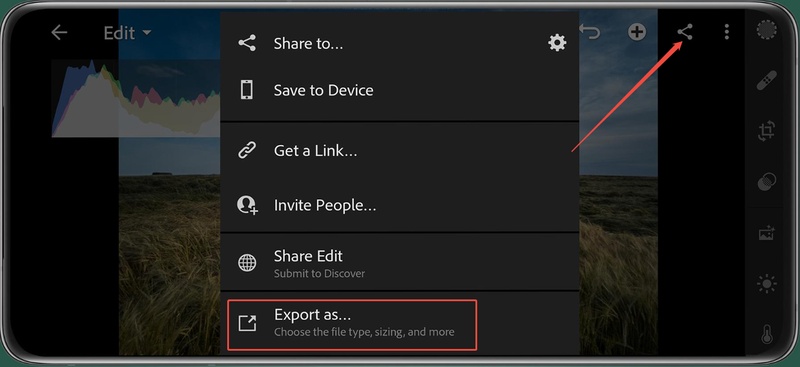Image resolution: width=800 pixels, height=367 pixels.
Task: Tap the plus add icon
Action: pyautogui.click(x=637, y=32)
